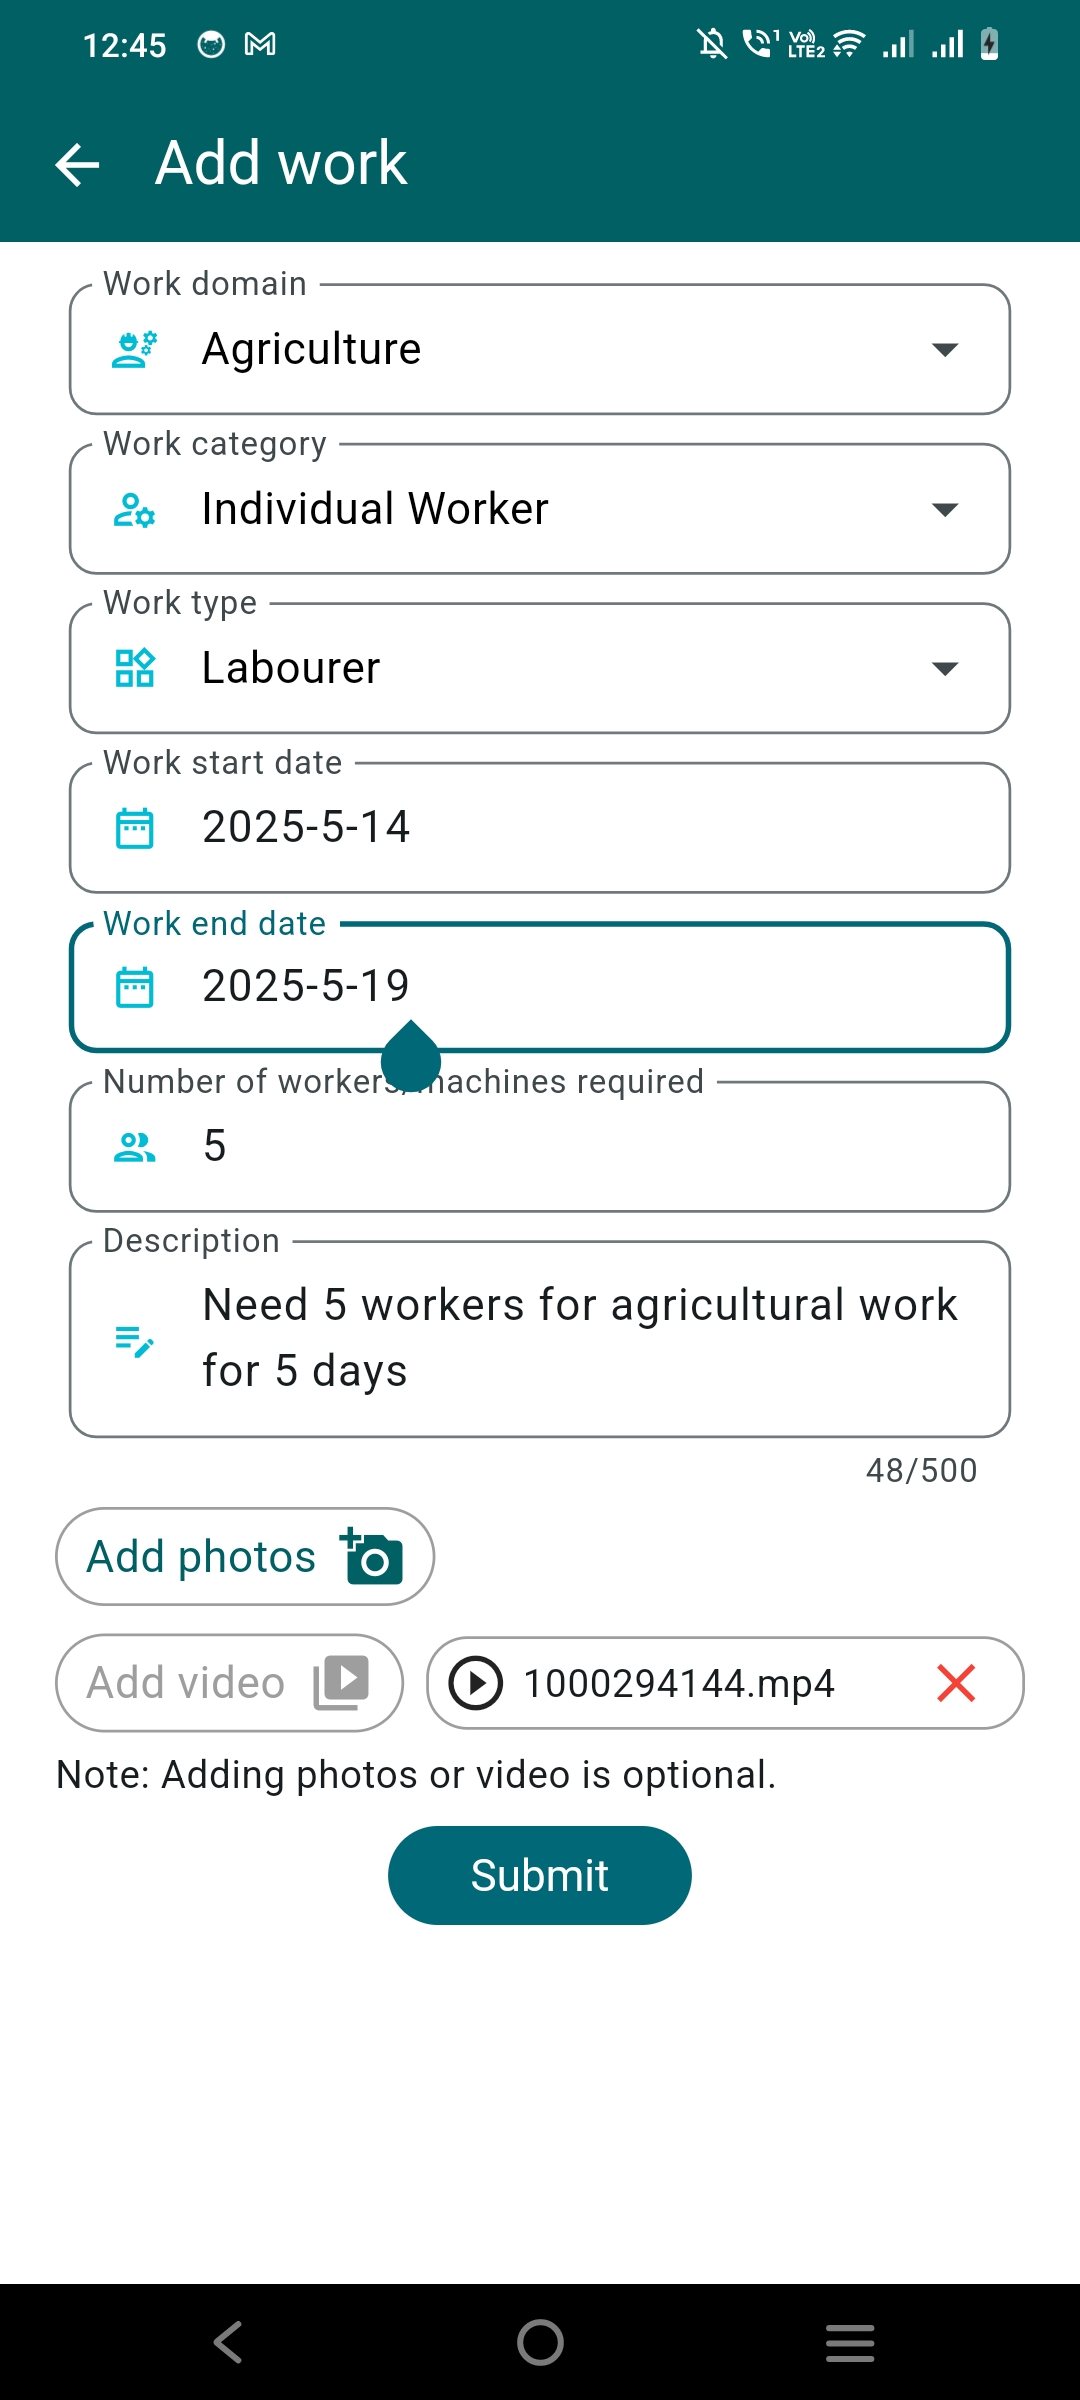Remove the attached 1000294144.mp4 video

956,1683
